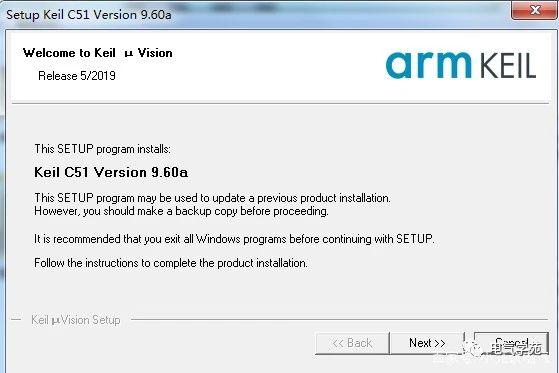Click the KEIL wordmark beside arm logo

tap(508, 66)
